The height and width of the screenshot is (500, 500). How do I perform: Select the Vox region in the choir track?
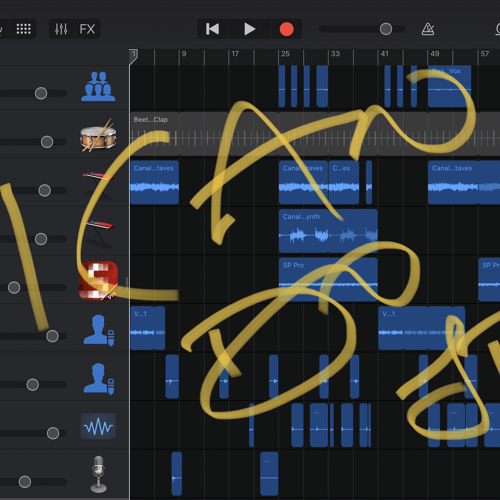pyautogui.click(x=449, y=86)
